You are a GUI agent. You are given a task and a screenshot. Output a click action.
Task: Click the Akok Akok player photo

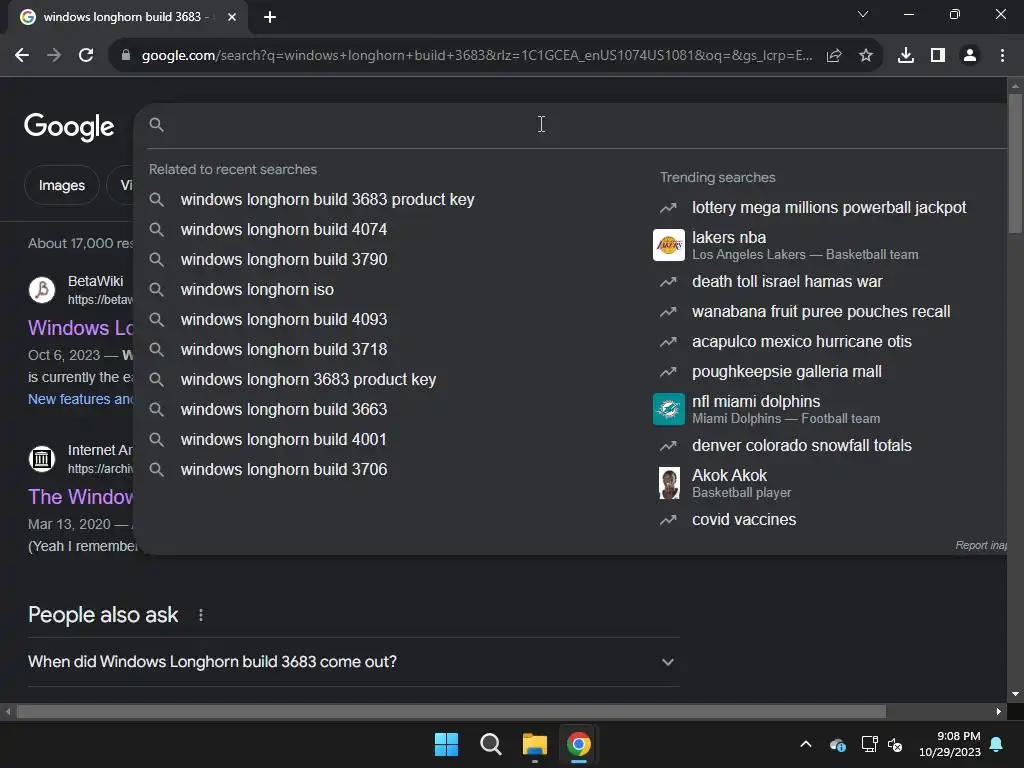tap(669, 483)
